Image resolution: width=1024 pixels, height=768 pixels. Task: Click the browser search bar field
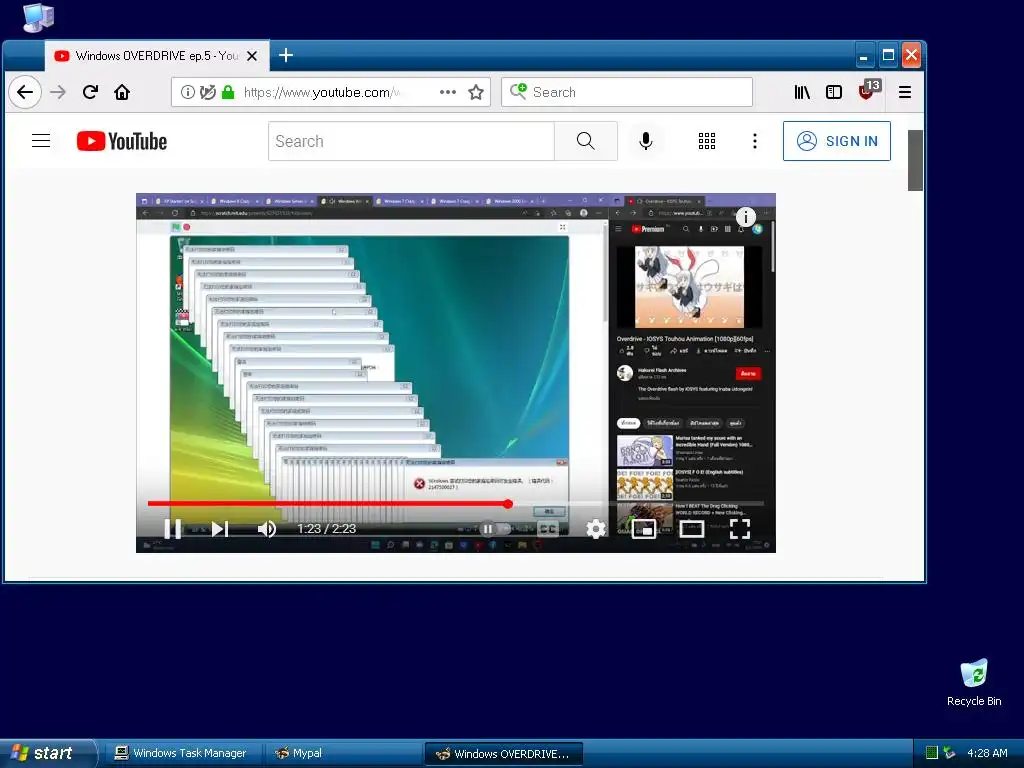tap(627, 92)
